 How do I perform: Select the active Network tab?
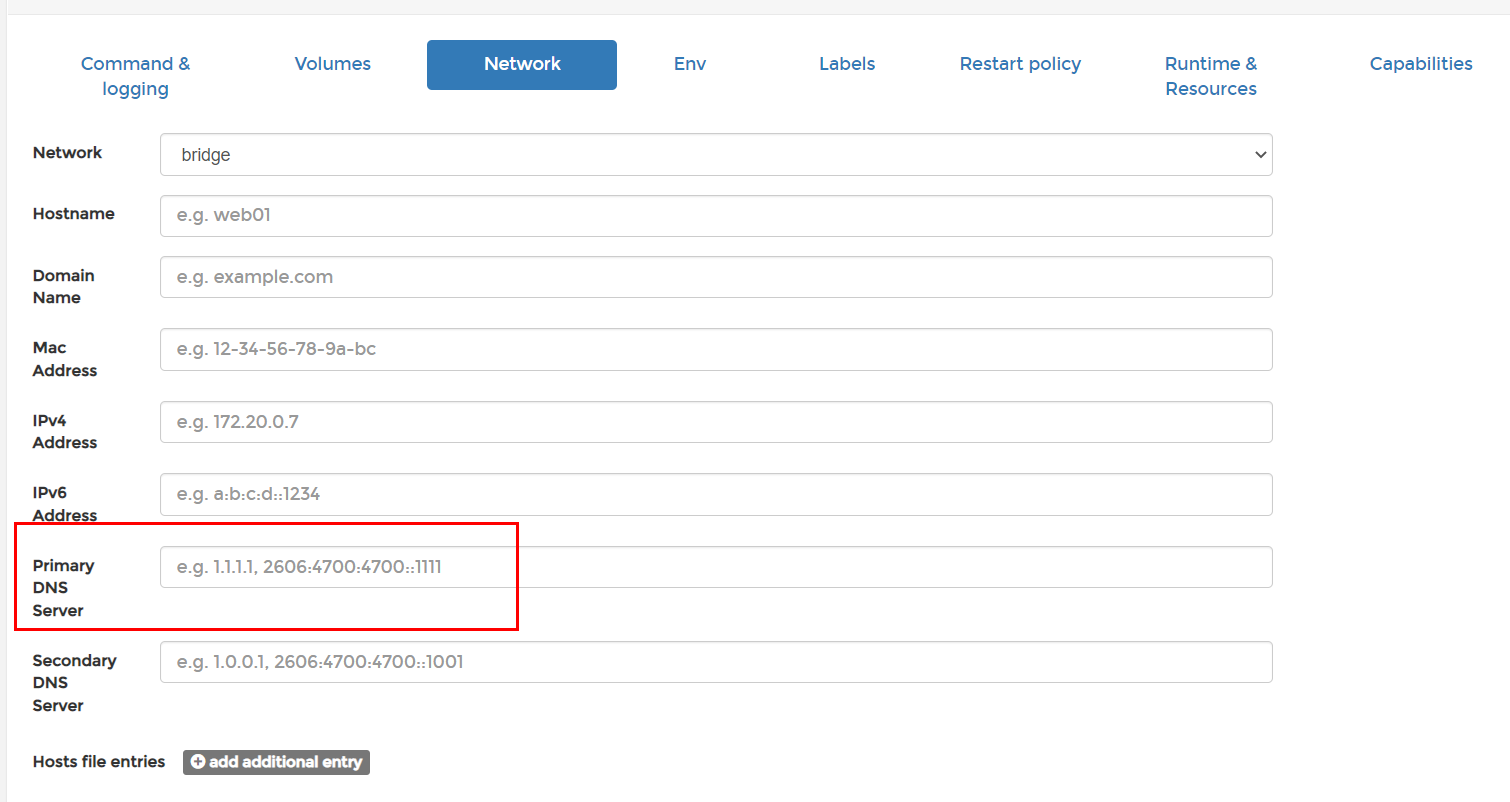tap(522, 64)
